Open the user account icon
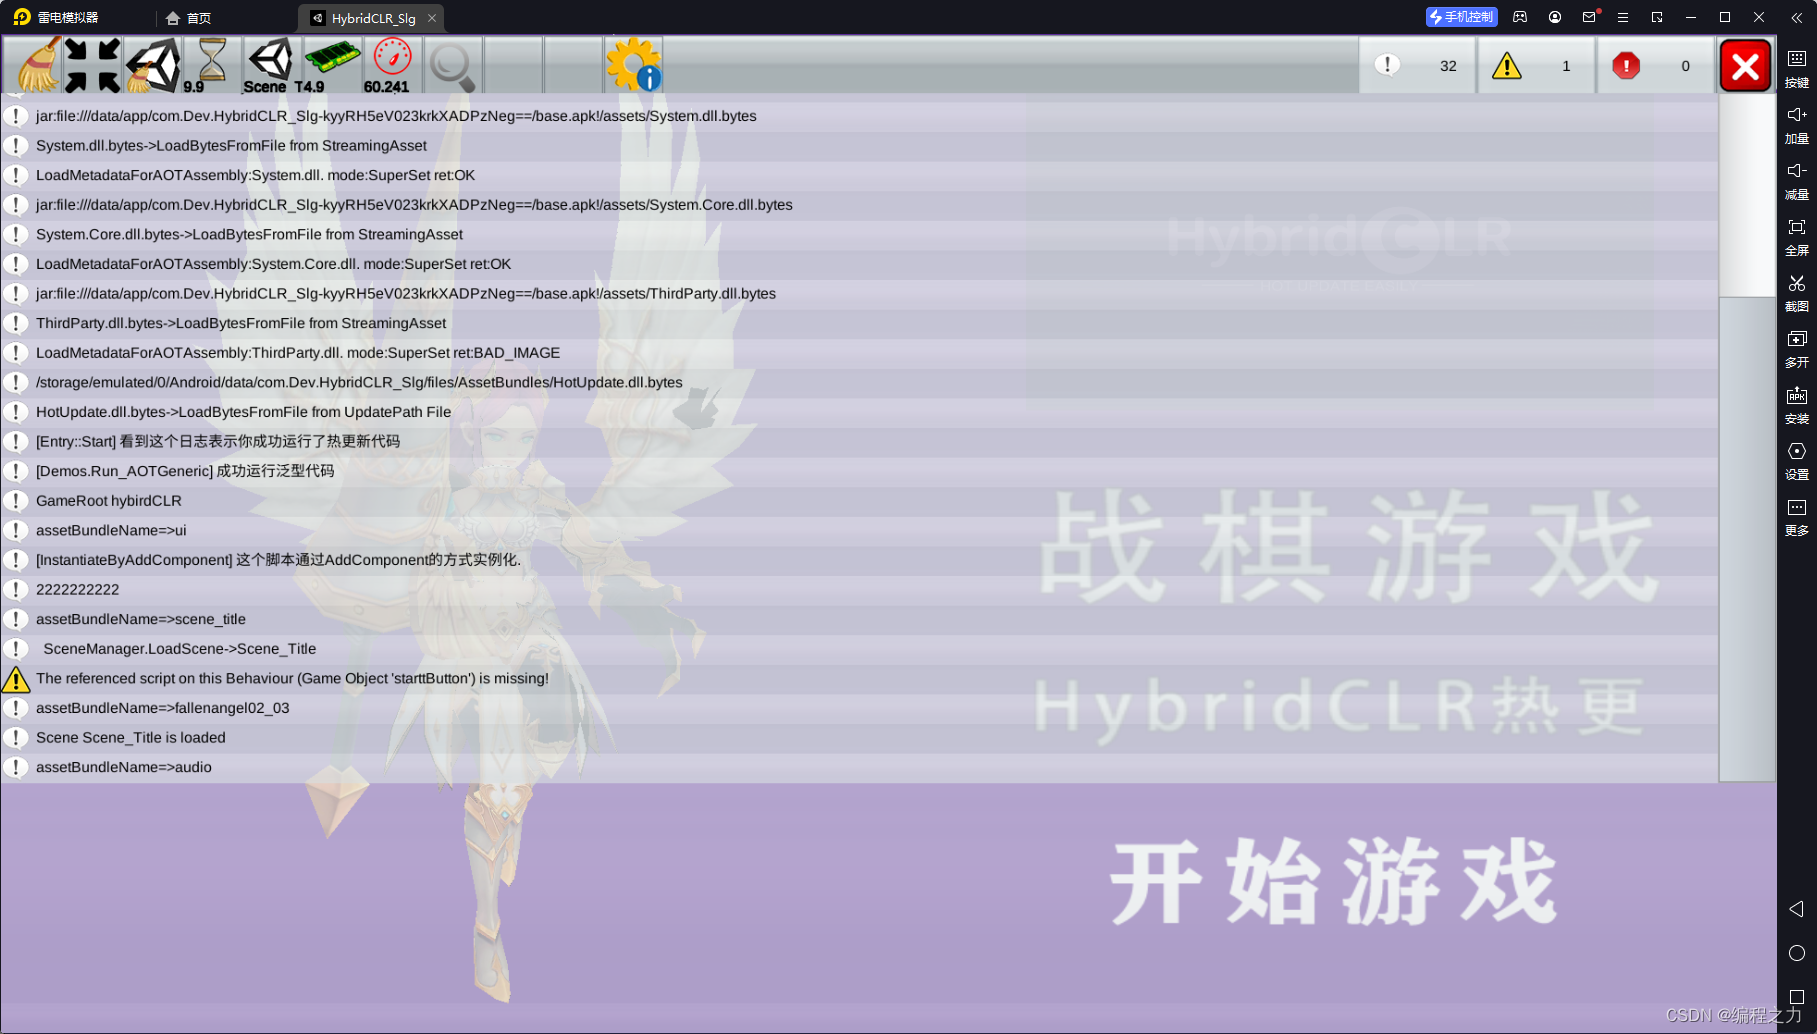Viewport: 1817px width, 1034px height. coord(1555,17)
